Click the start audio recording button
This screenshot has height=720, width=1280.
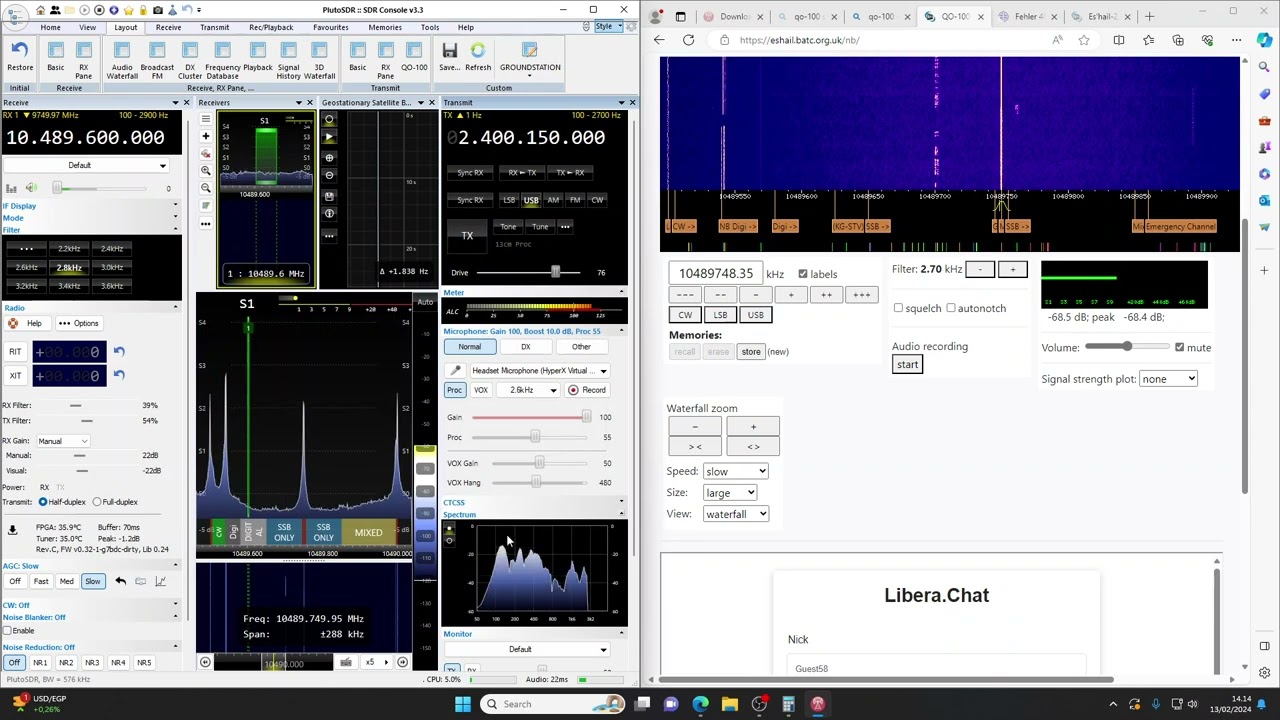[907, 364]
